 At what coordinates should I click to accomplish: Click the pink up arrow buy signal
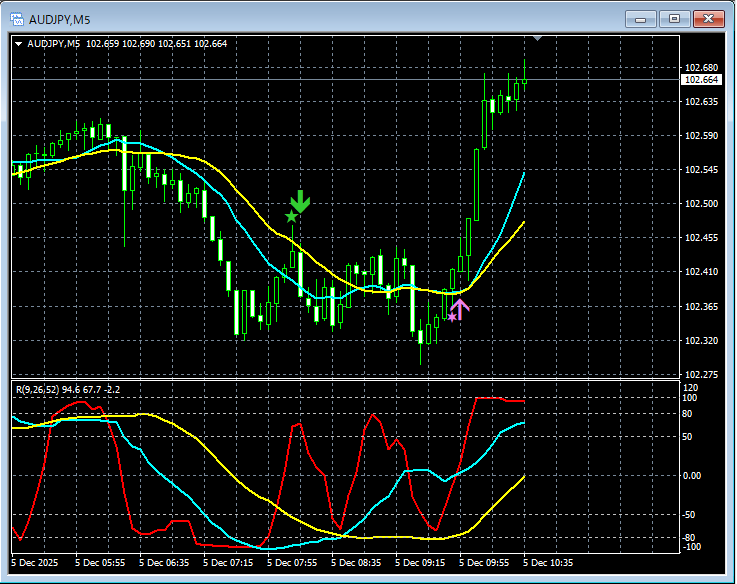pyautogui.click(x=461, y=307)
